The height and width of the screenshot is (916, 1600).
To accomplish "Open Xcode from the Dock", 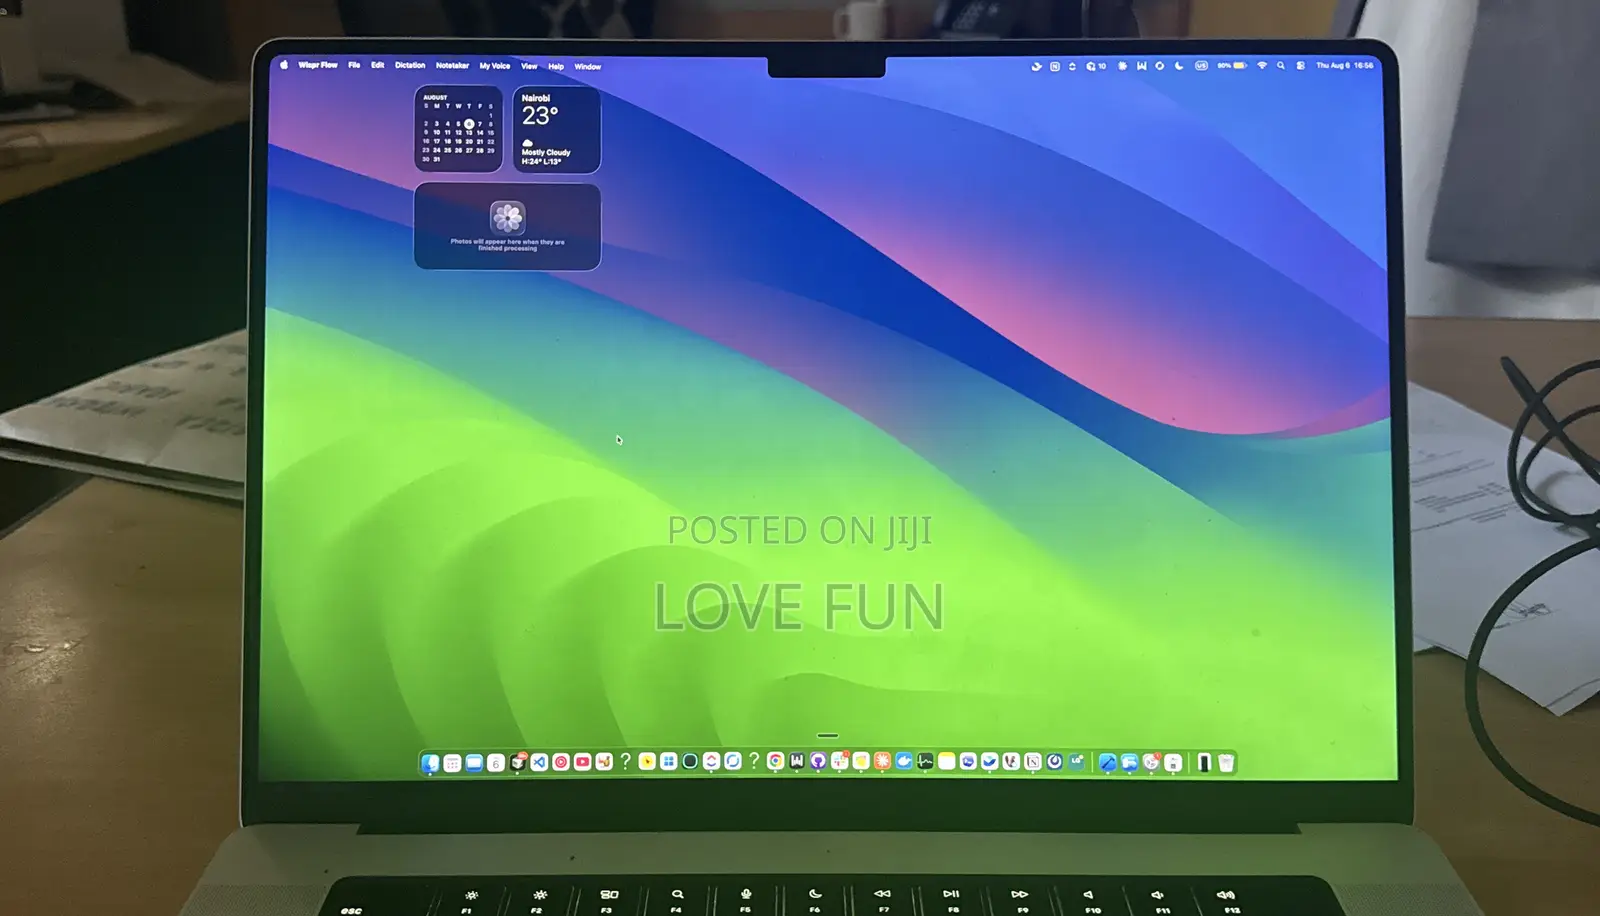I will [1108, 762].
